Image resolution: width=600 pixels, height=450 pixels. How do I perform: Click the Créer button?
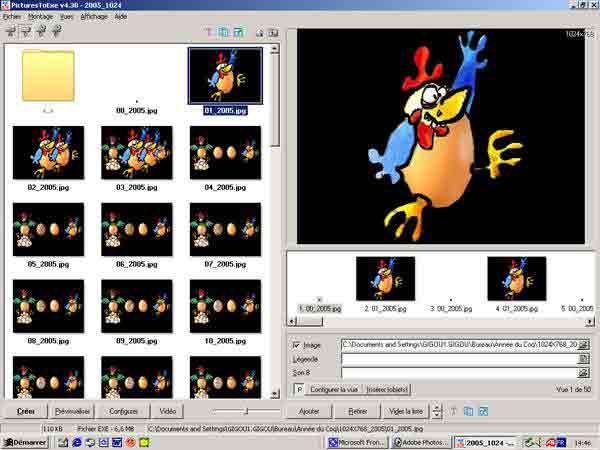[26, 411]
